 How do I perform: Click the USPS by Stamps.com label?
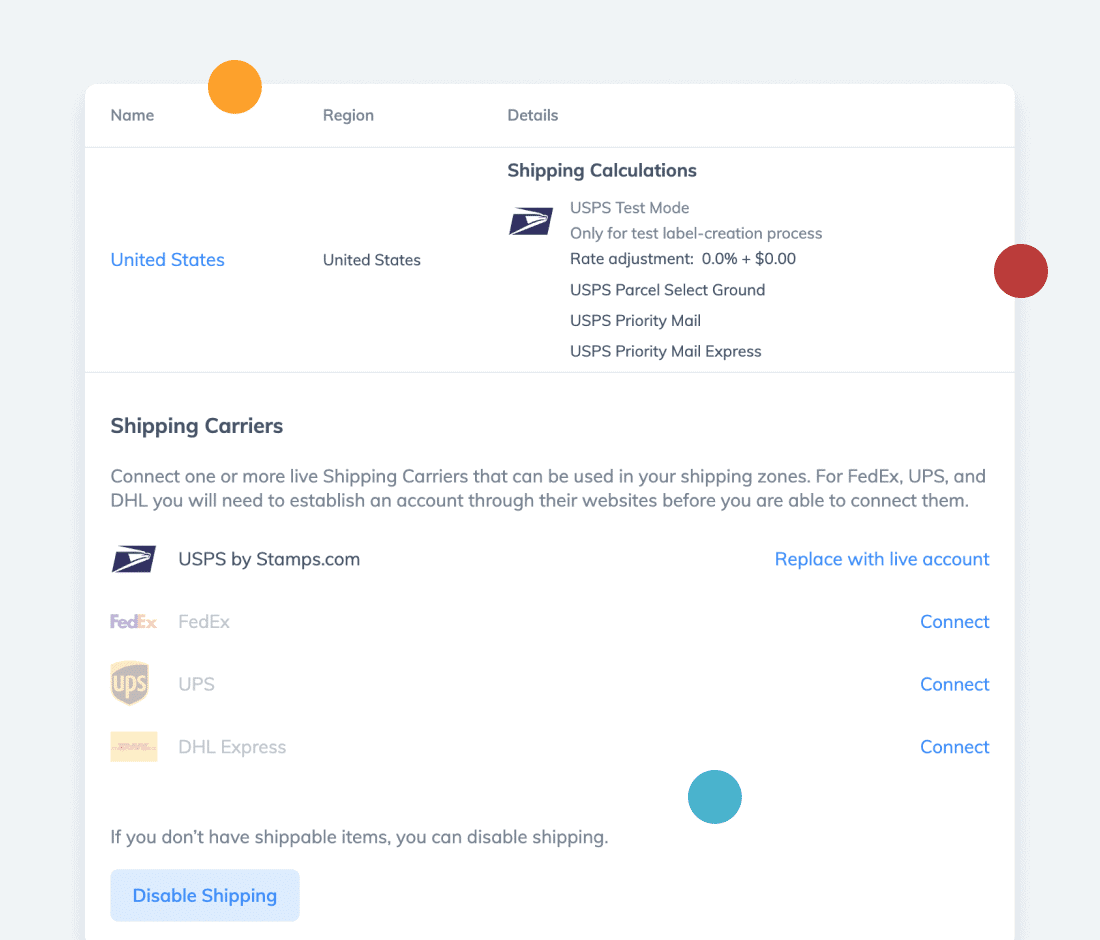click(x=269, y=559)
